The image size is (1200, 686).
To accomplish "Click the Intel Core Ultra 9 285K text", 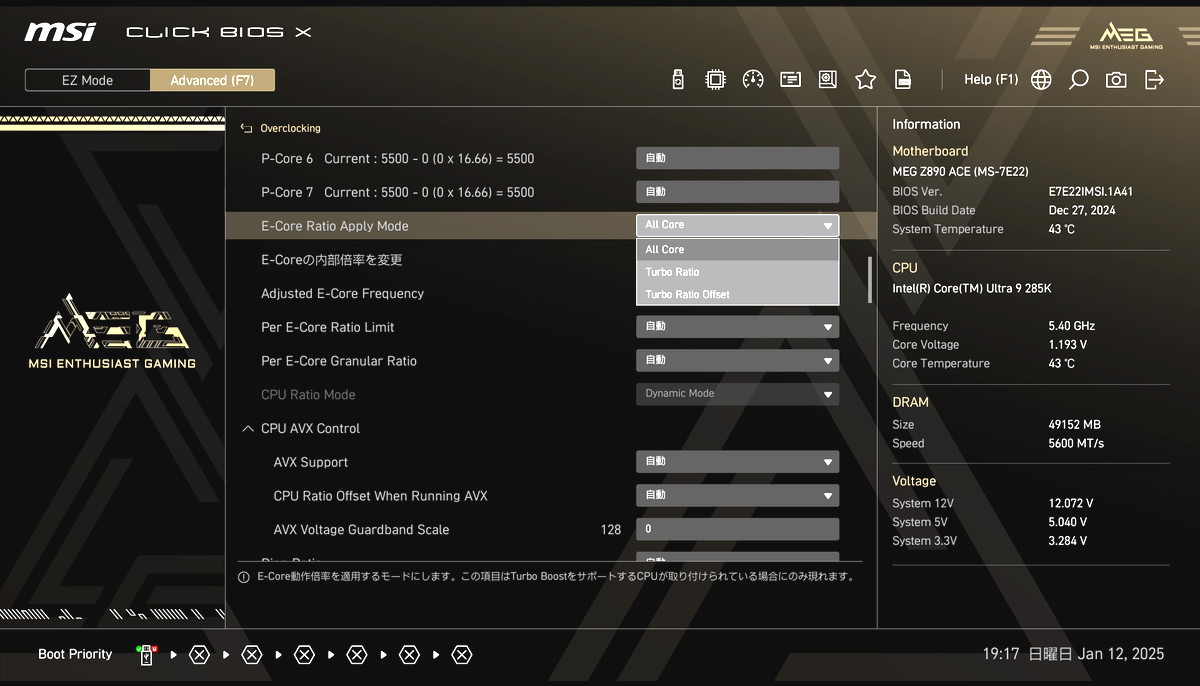I will (x=972, y=289).
